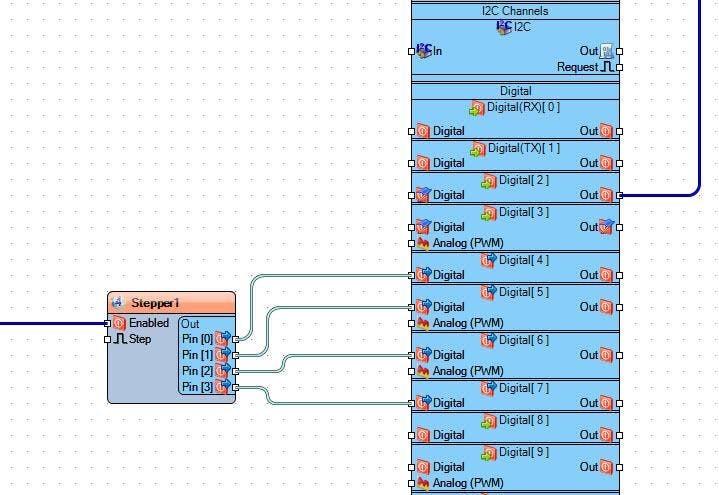The width and height of the screenshot is (719, 495).
Task: Click the Digital[ 3 ] Analog (PWM) input connector
Action: pyautogui.click(x=411, y=244)
